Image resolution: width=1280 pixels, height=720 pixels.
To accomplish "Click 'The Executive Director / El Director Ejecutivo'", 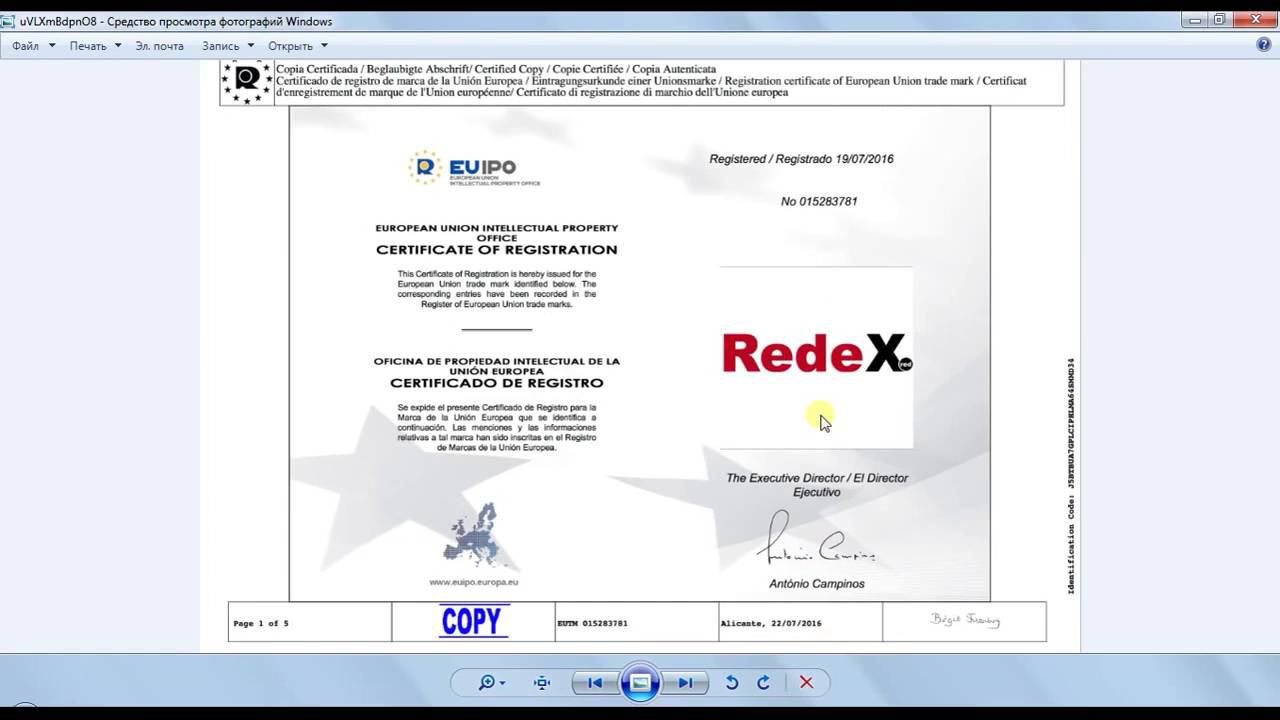I will point(817,485).
